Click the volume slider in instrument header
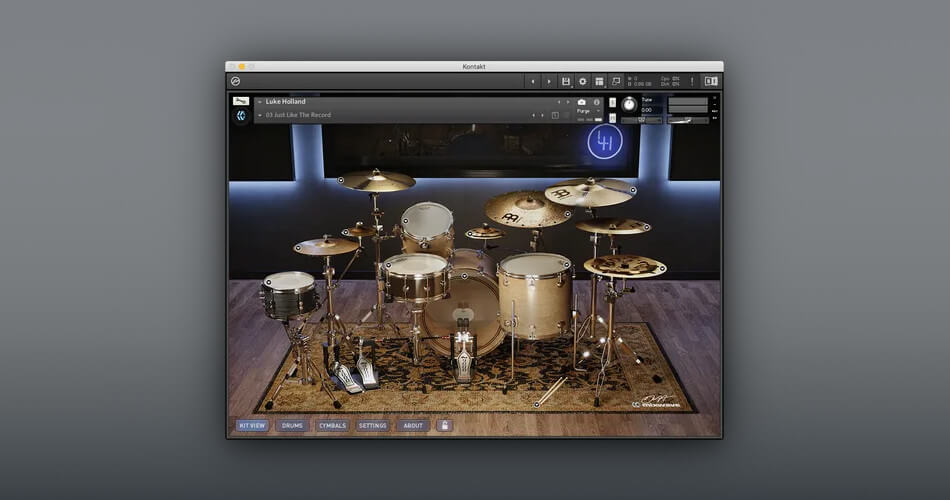This screenshot has width=950, height=500. (x=688, y=121)
